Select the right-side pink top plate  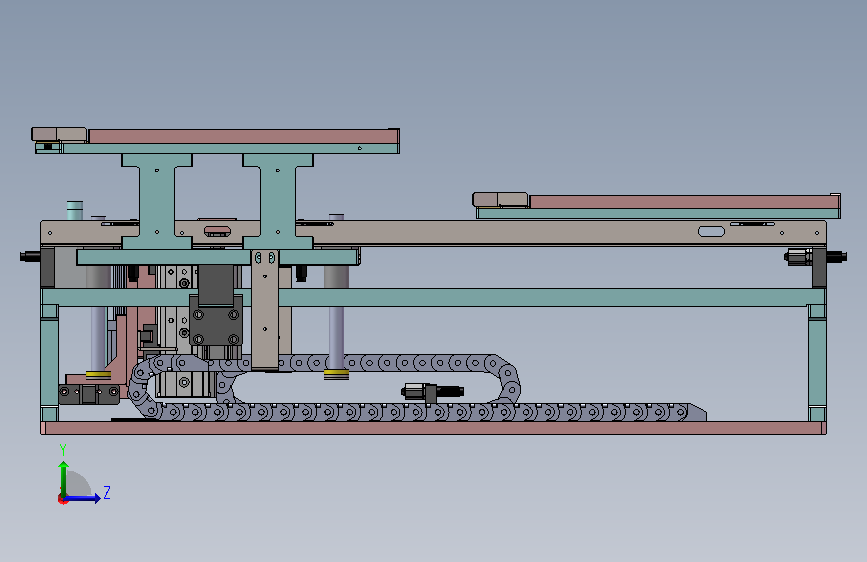tap(685, 201)
